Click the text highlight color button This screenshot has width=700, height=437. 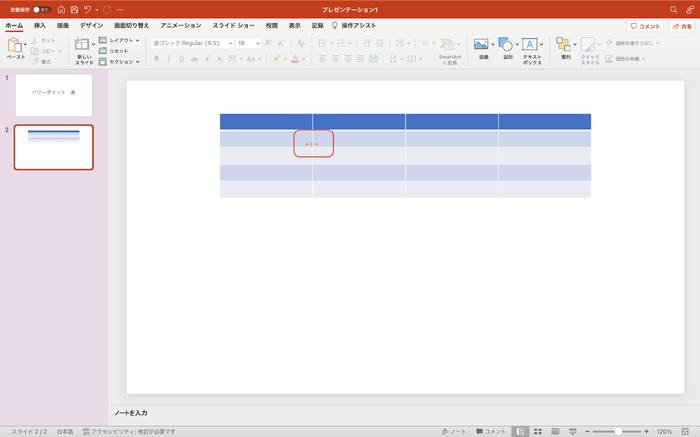pos(276,58)
